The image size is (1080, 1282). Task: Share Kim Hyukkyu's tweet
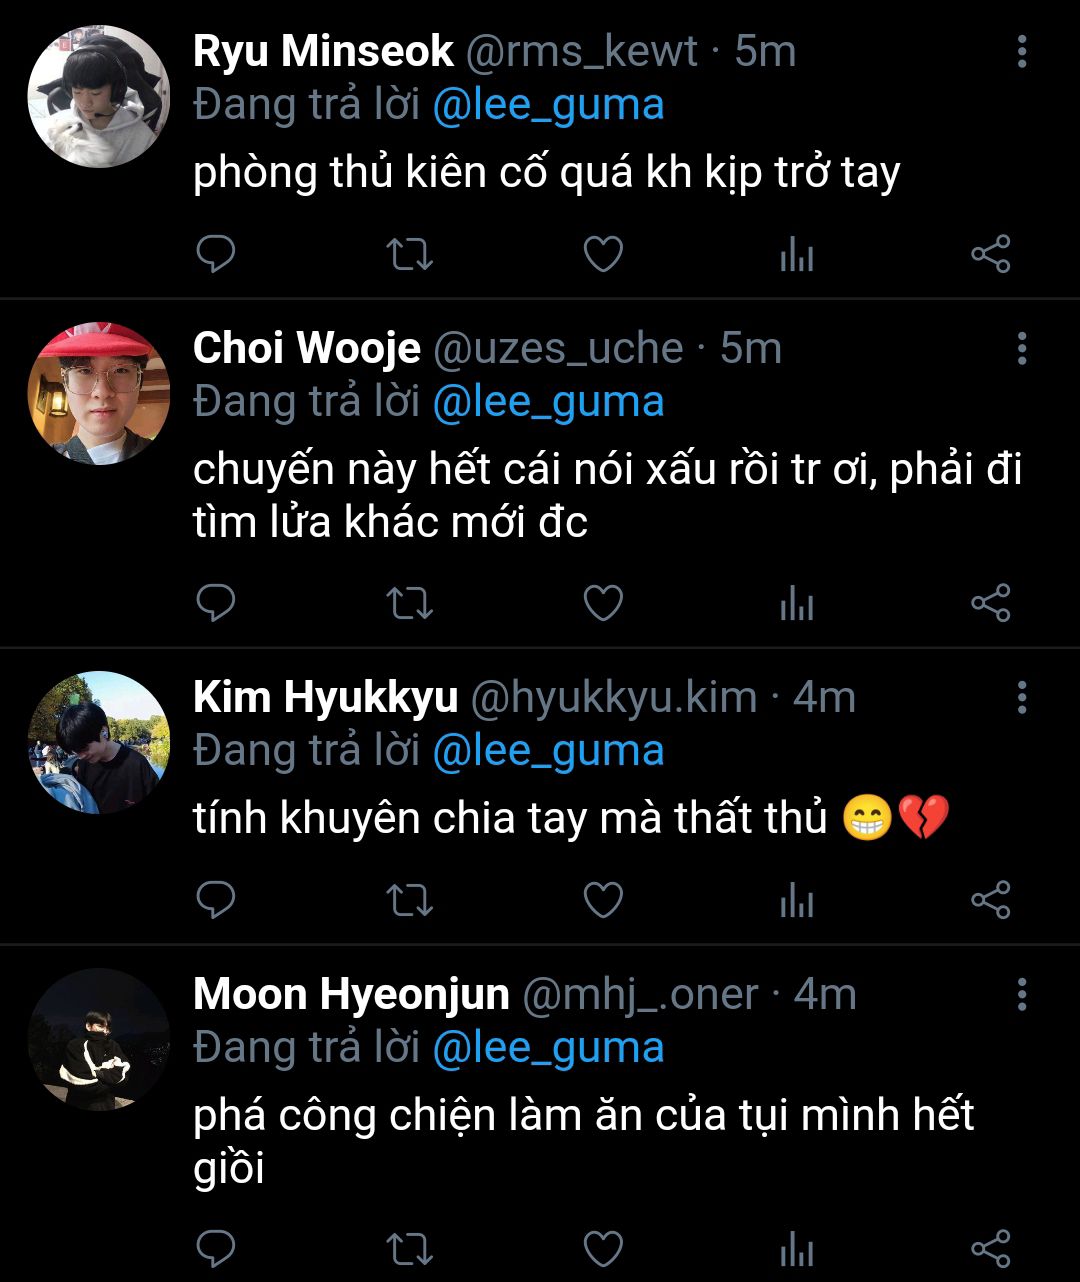(991, 900)
